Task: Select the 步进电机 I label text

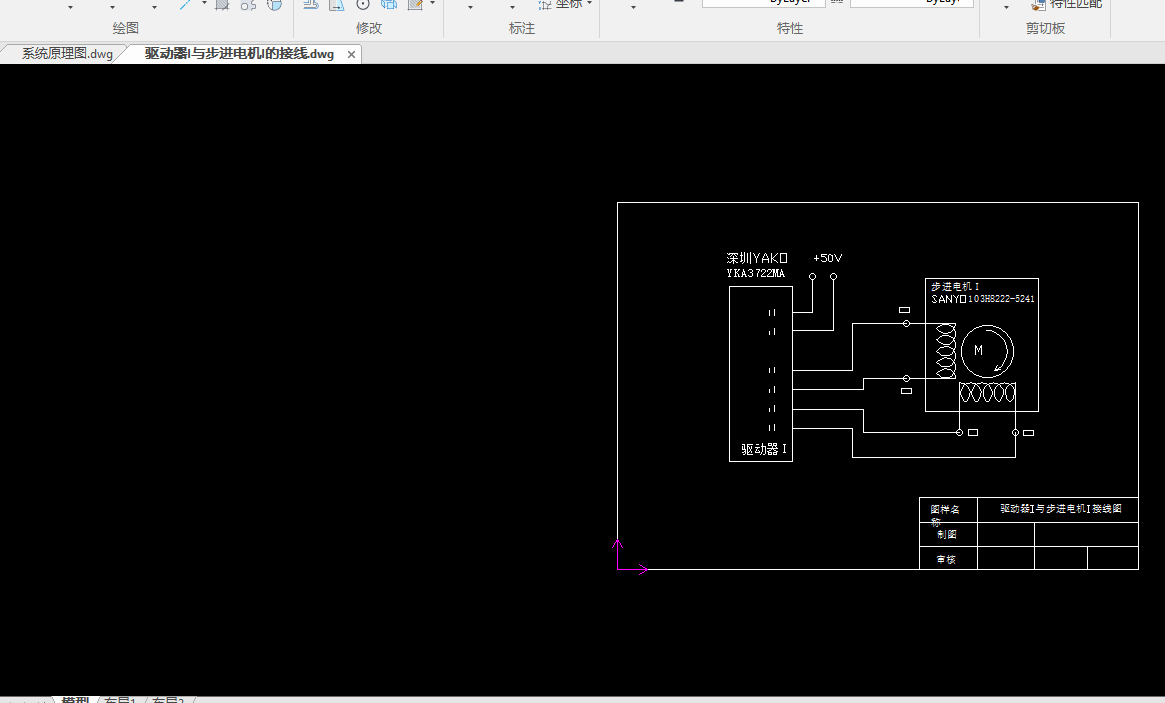Action: (955, 286)
